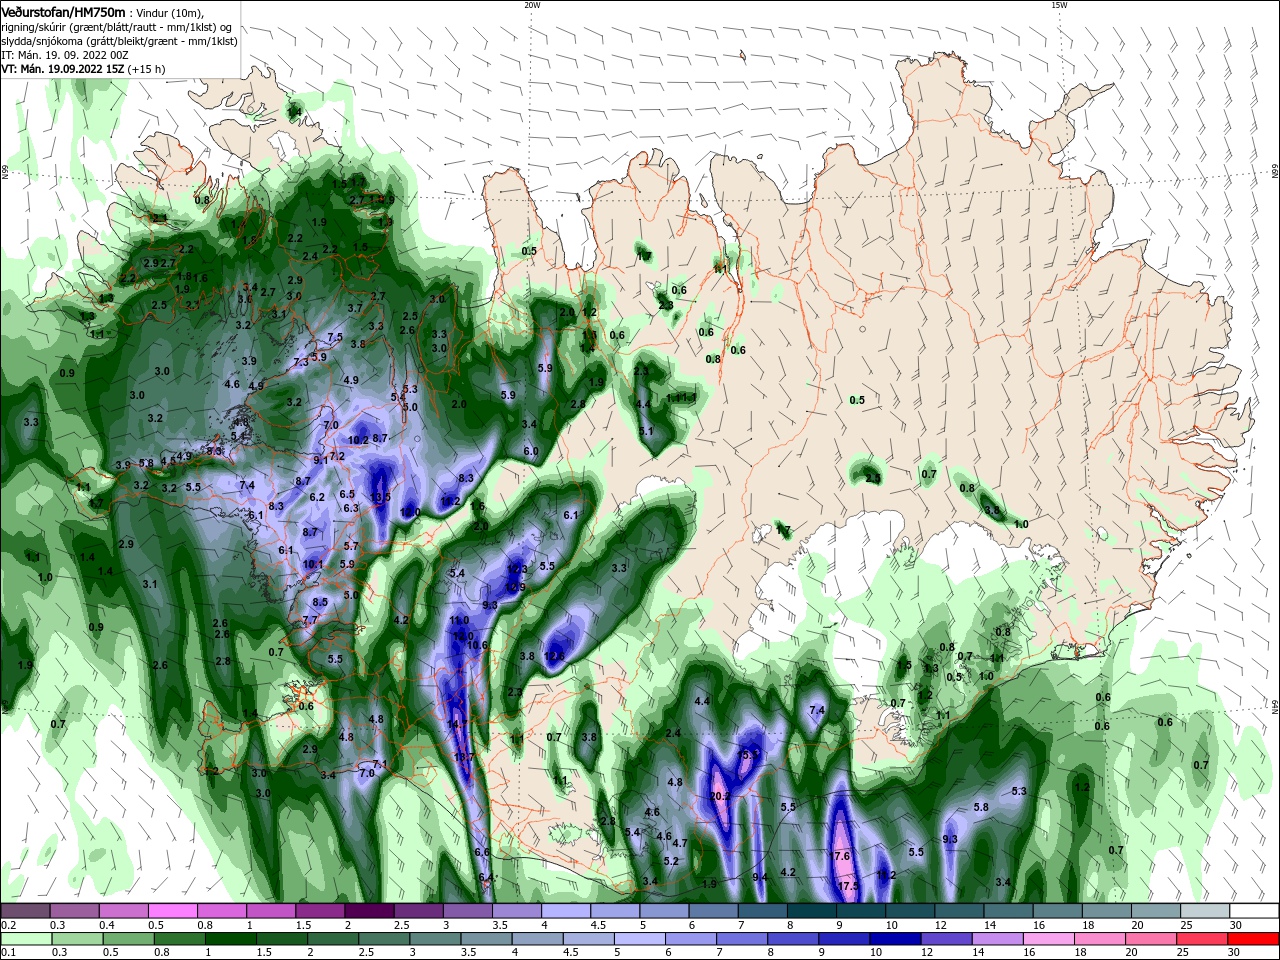The image size is (1280, 960).
Task: Click the 'slydda/snjókoma' legend description line
Action: pos(119,41)
